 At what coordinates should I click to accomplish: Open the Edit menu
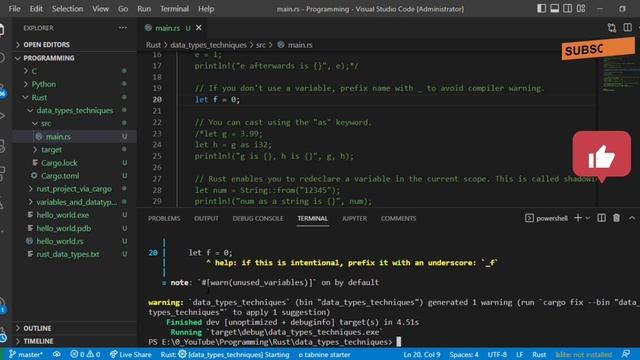(36, 9)
